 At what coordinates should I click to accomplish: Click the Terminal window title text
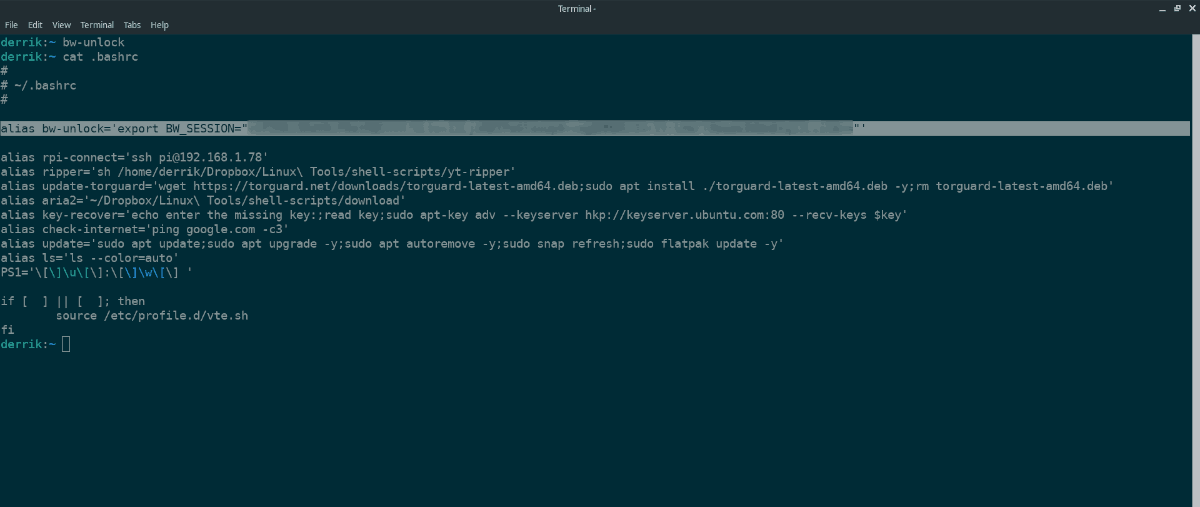point(577,9)
